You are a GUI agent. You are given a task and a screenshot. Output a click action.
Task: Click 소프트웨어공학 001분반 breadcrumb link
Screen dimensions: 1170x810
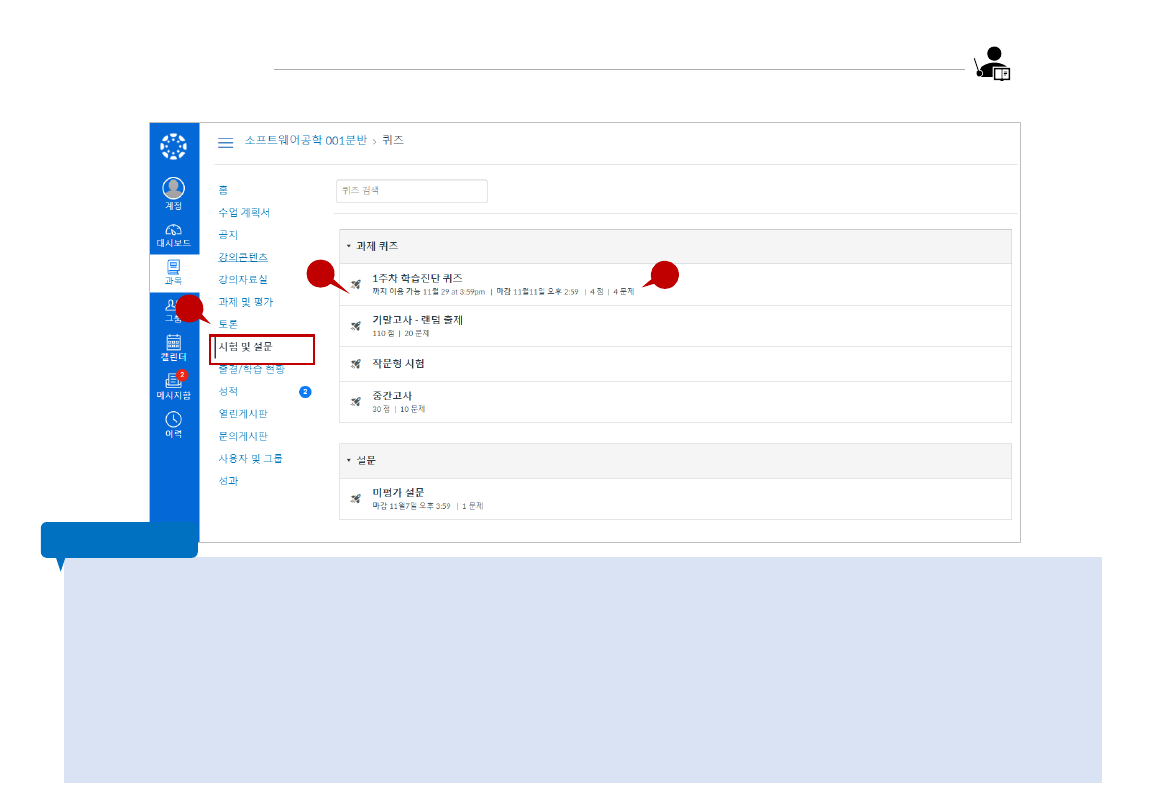pos(306,141)
